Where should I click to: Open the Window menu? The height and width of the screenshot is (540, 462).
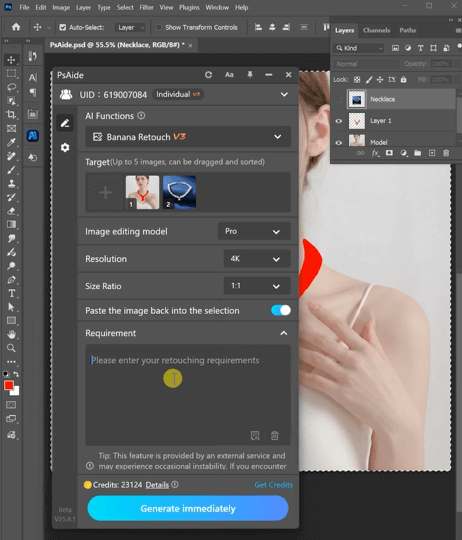[217, 7]
